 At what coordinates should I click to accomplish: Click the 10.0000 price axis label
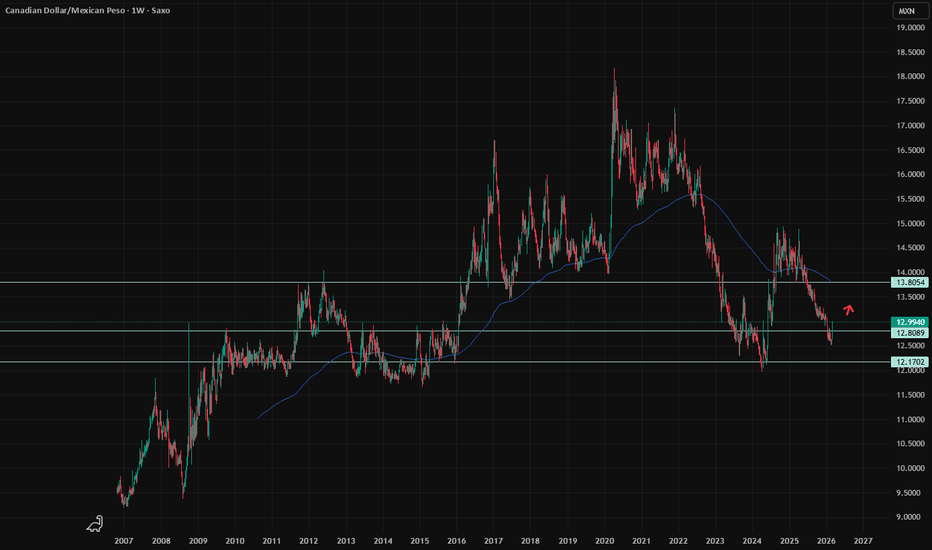point(910,468)
